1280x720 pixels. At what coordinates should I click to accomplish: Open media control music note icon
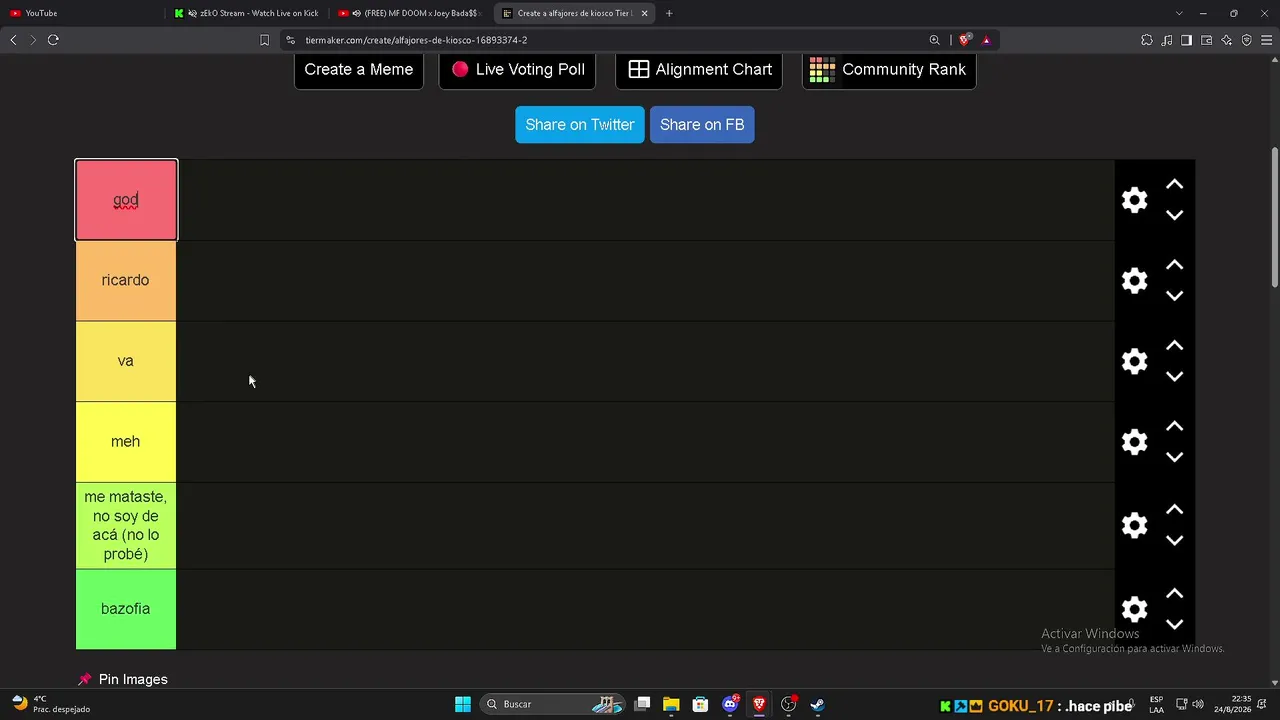pyautogui.click(x=1167, y=40)
